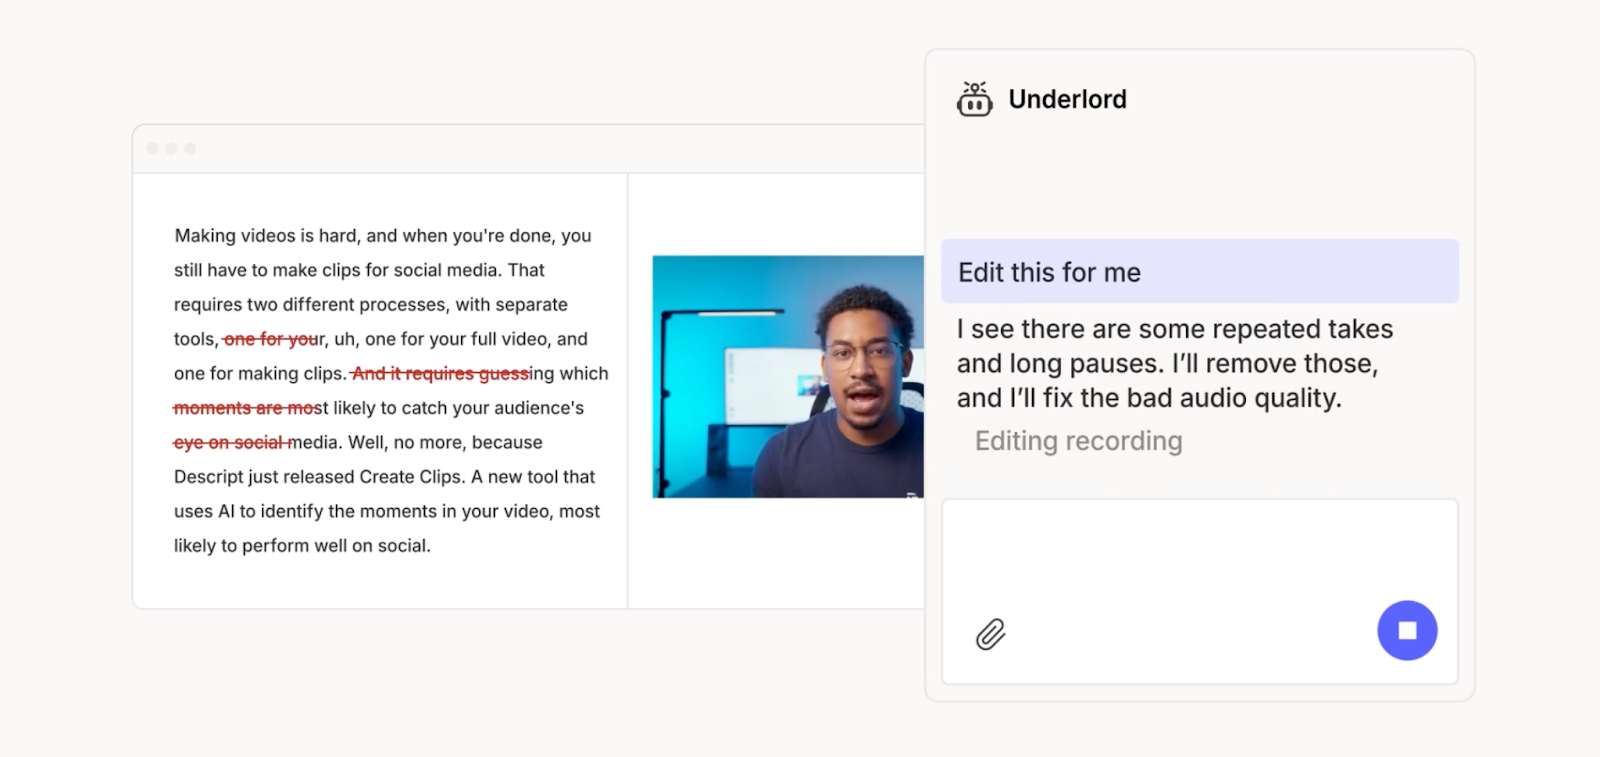
Task: Click the 'Edit this for me' message
Action: pyautogui.click(x=1200, y=271)
